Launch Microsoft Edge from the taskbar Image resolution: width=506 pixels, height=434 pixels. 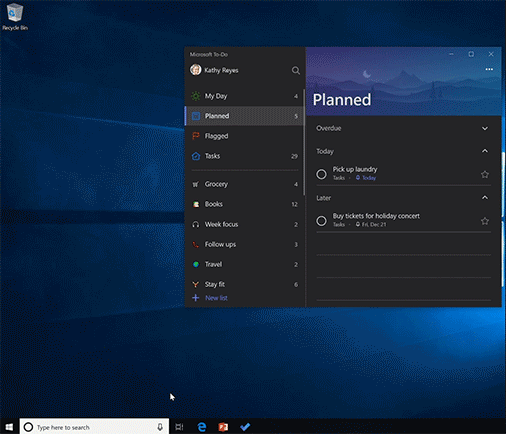pyautogui.click(x=201, y=427)
